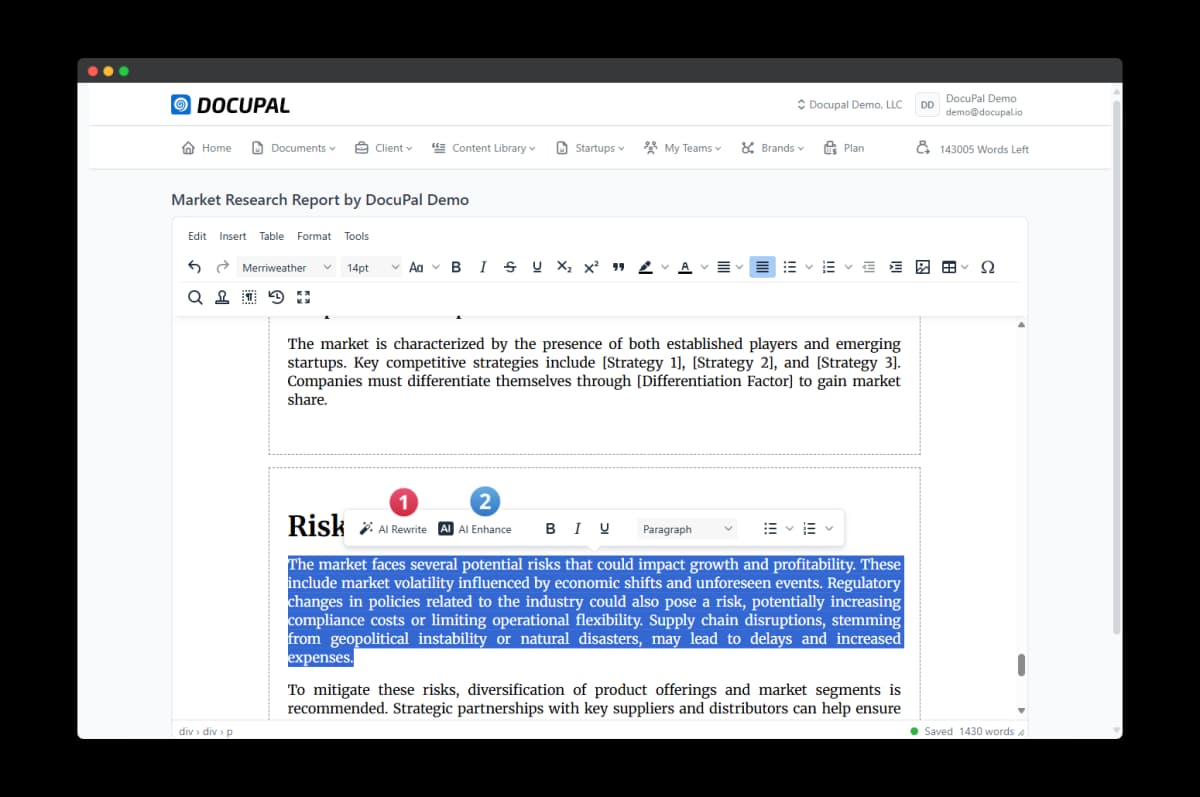The image size is (1200, 797).
Task: Click the undo arrow in the toolbar
Action: point(195,267)
